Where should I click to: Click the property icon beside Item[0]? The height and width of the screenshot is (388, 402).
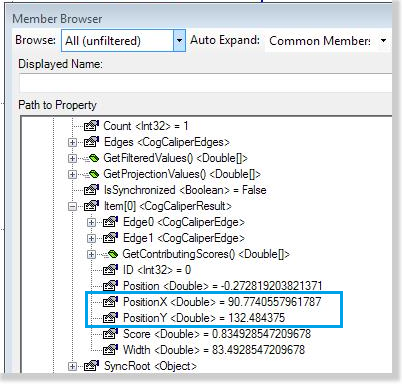tap(91, 206)
